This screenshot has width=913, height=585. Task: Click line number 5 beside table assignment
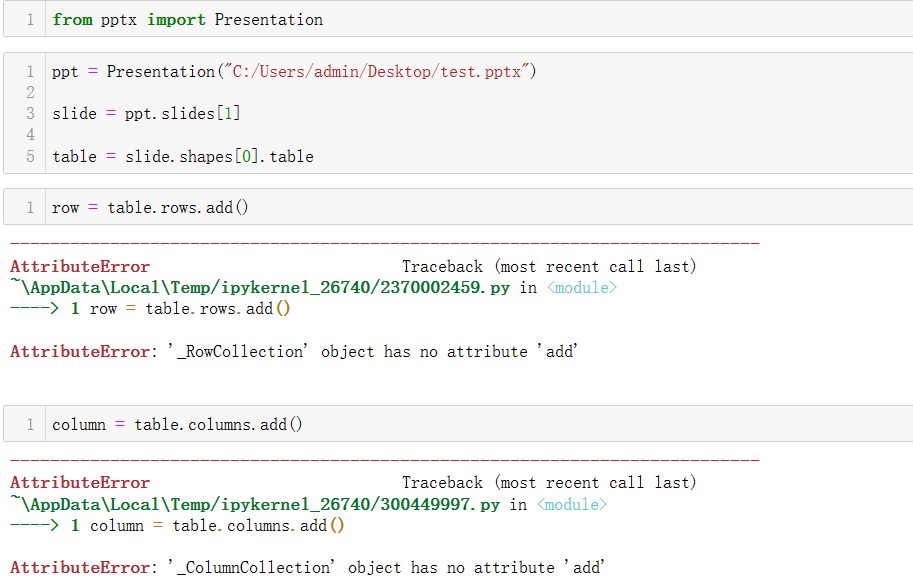tap(30, 155)
